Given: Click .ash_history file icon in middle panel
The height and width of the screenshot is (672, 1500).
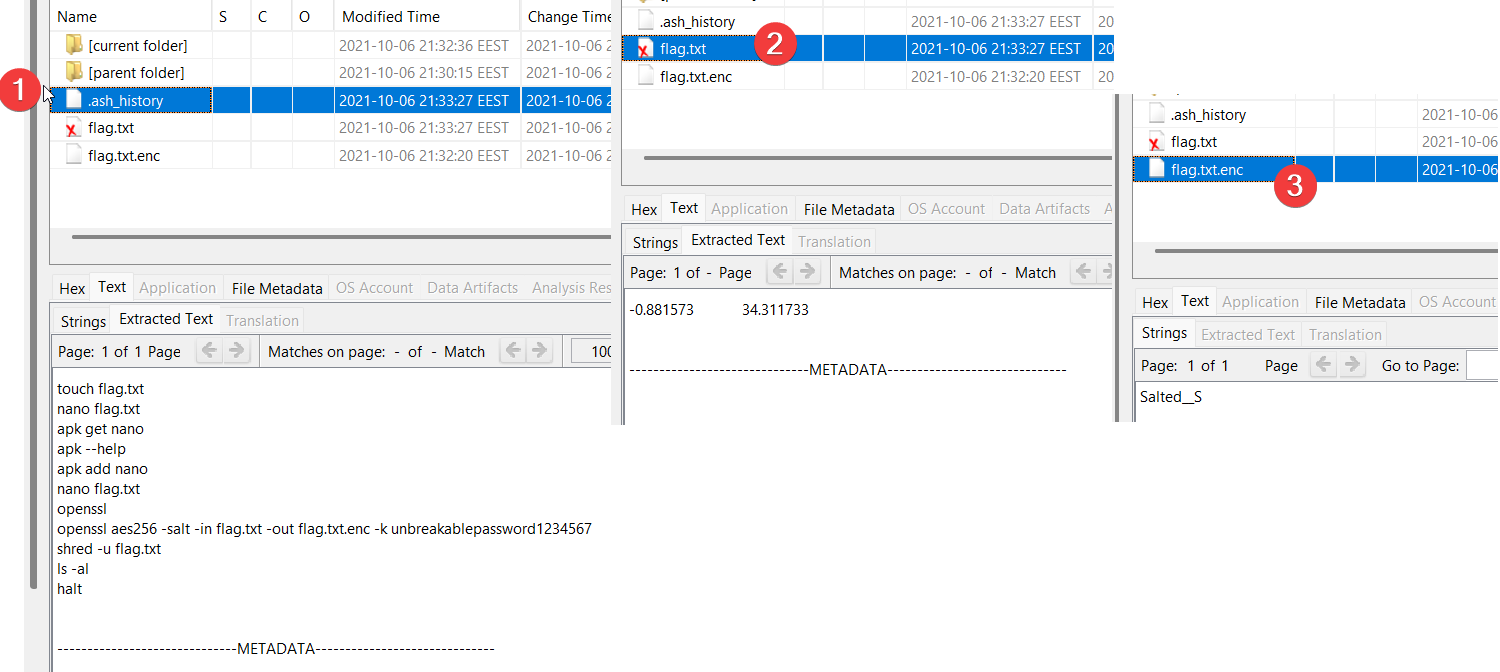Looking at the screenshot, I should click(x=645, y=21).
